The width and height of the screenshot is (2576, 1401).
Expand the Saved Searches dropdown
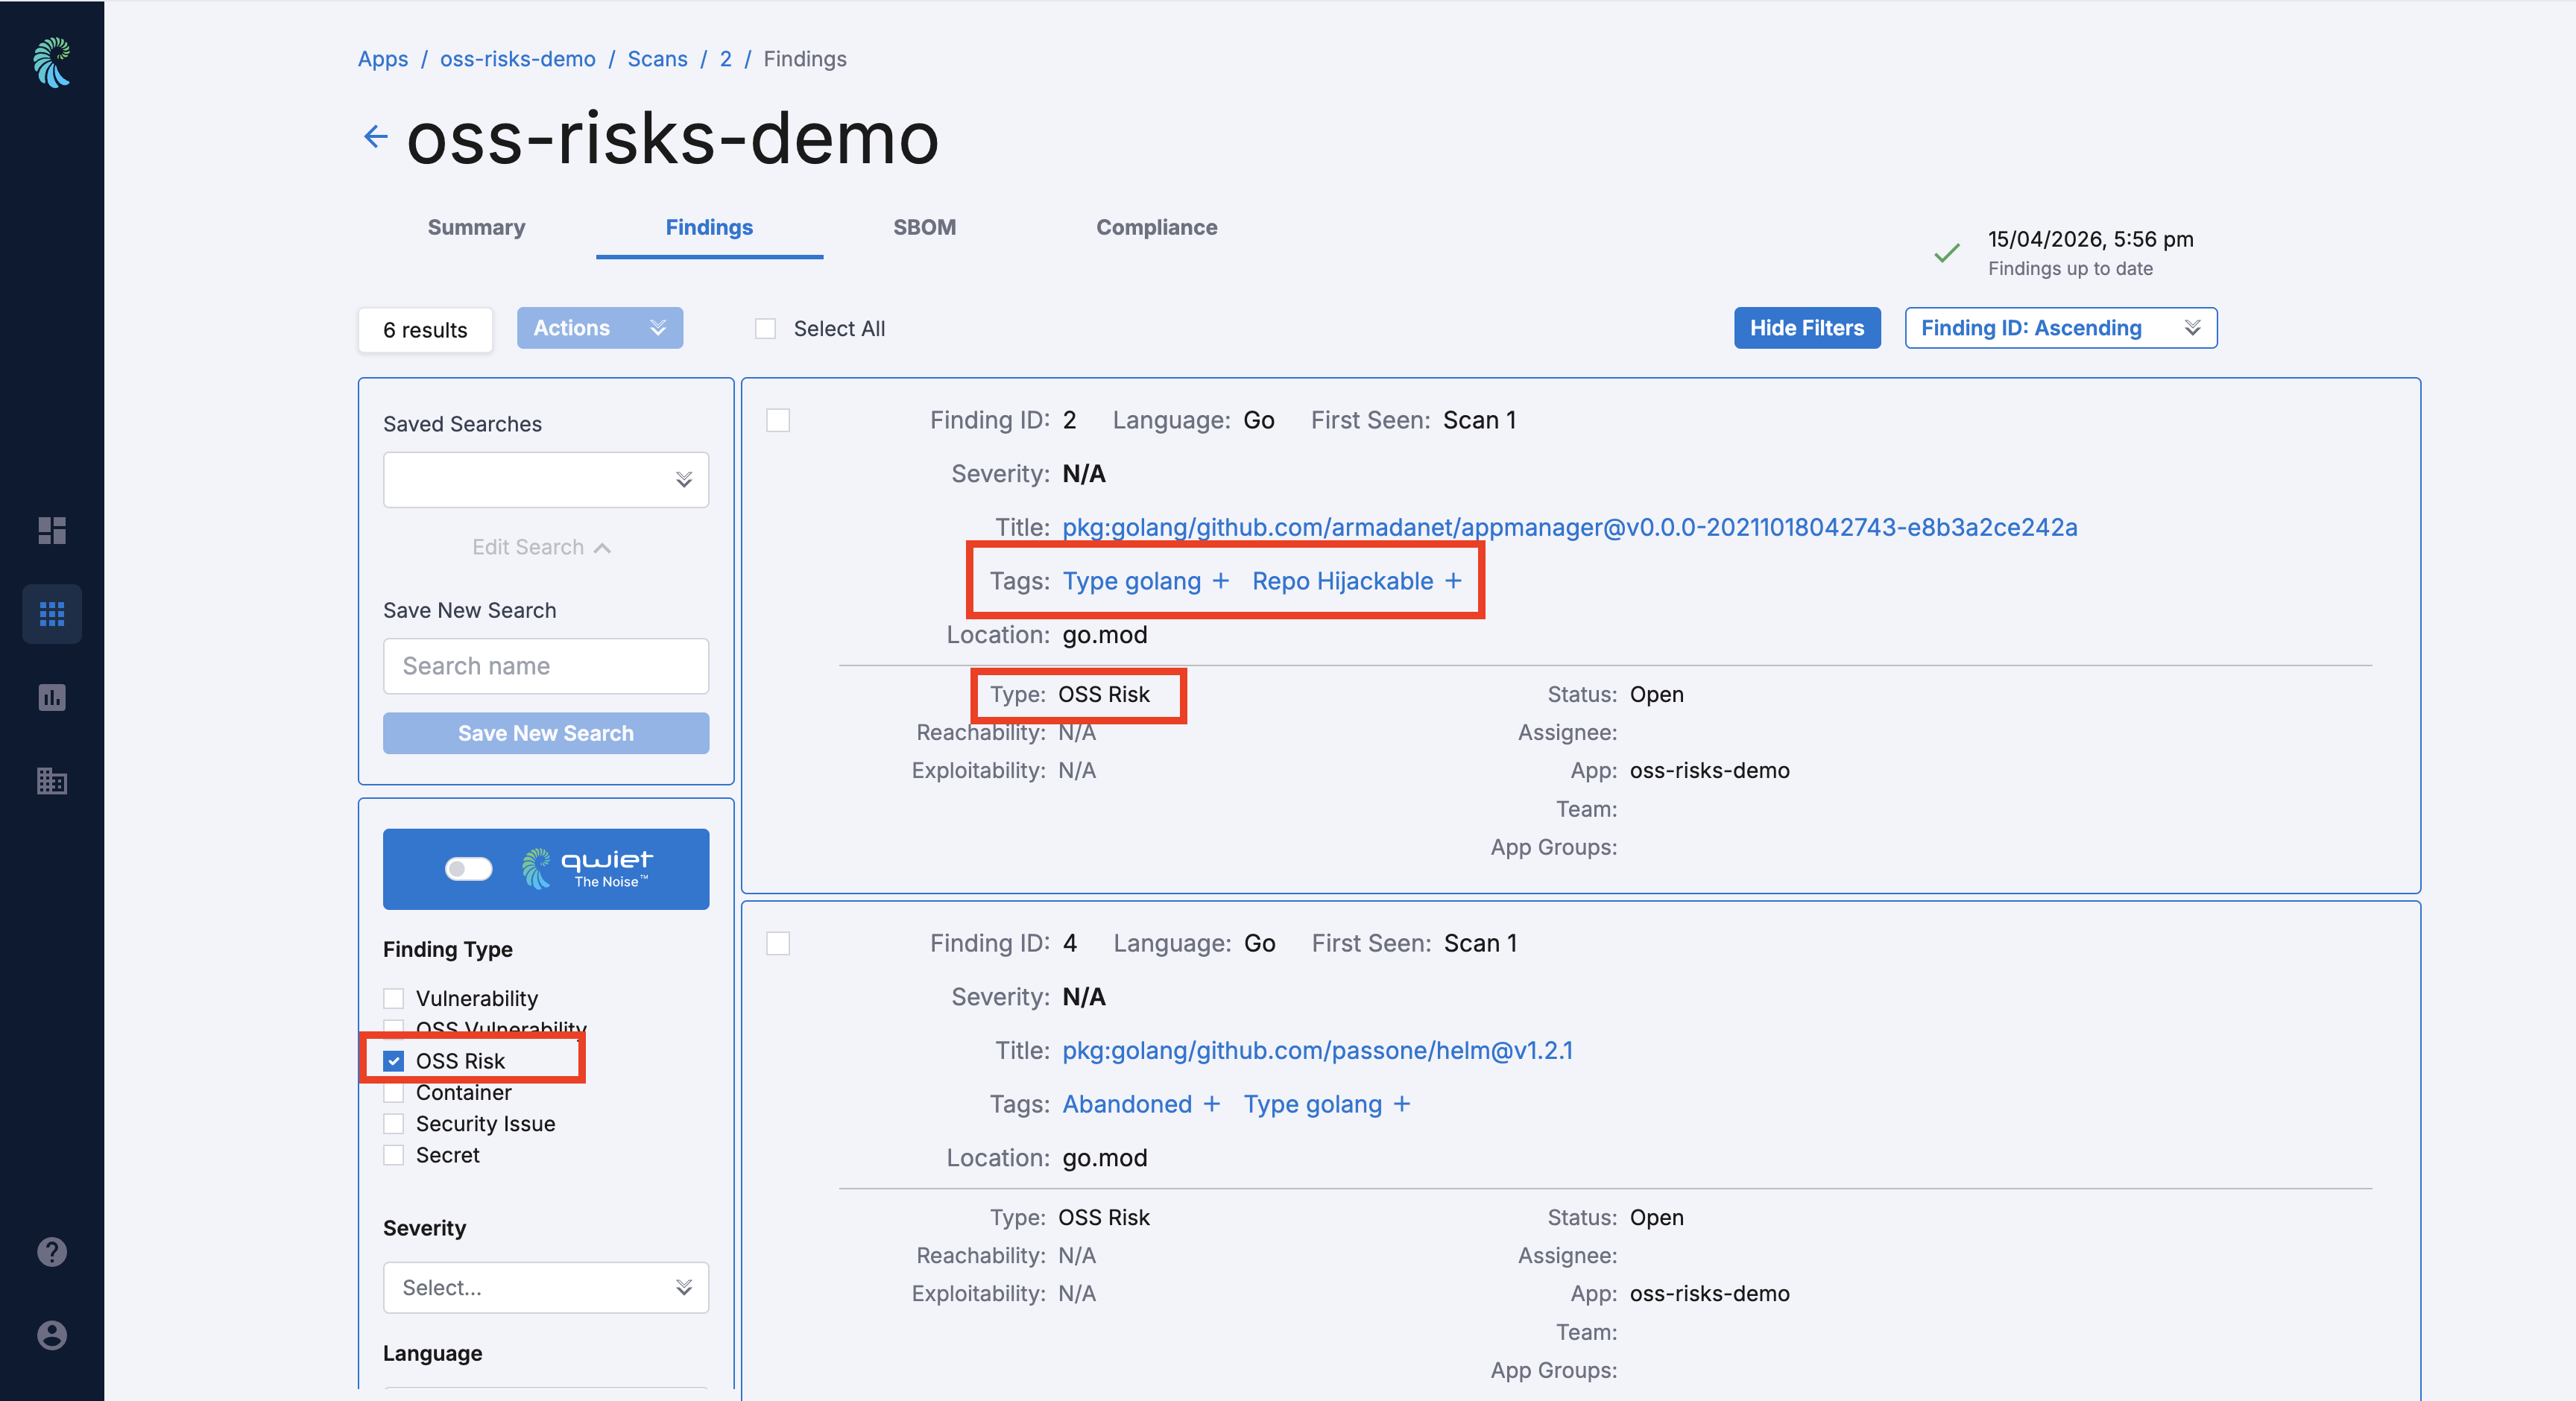coord(546,480)
